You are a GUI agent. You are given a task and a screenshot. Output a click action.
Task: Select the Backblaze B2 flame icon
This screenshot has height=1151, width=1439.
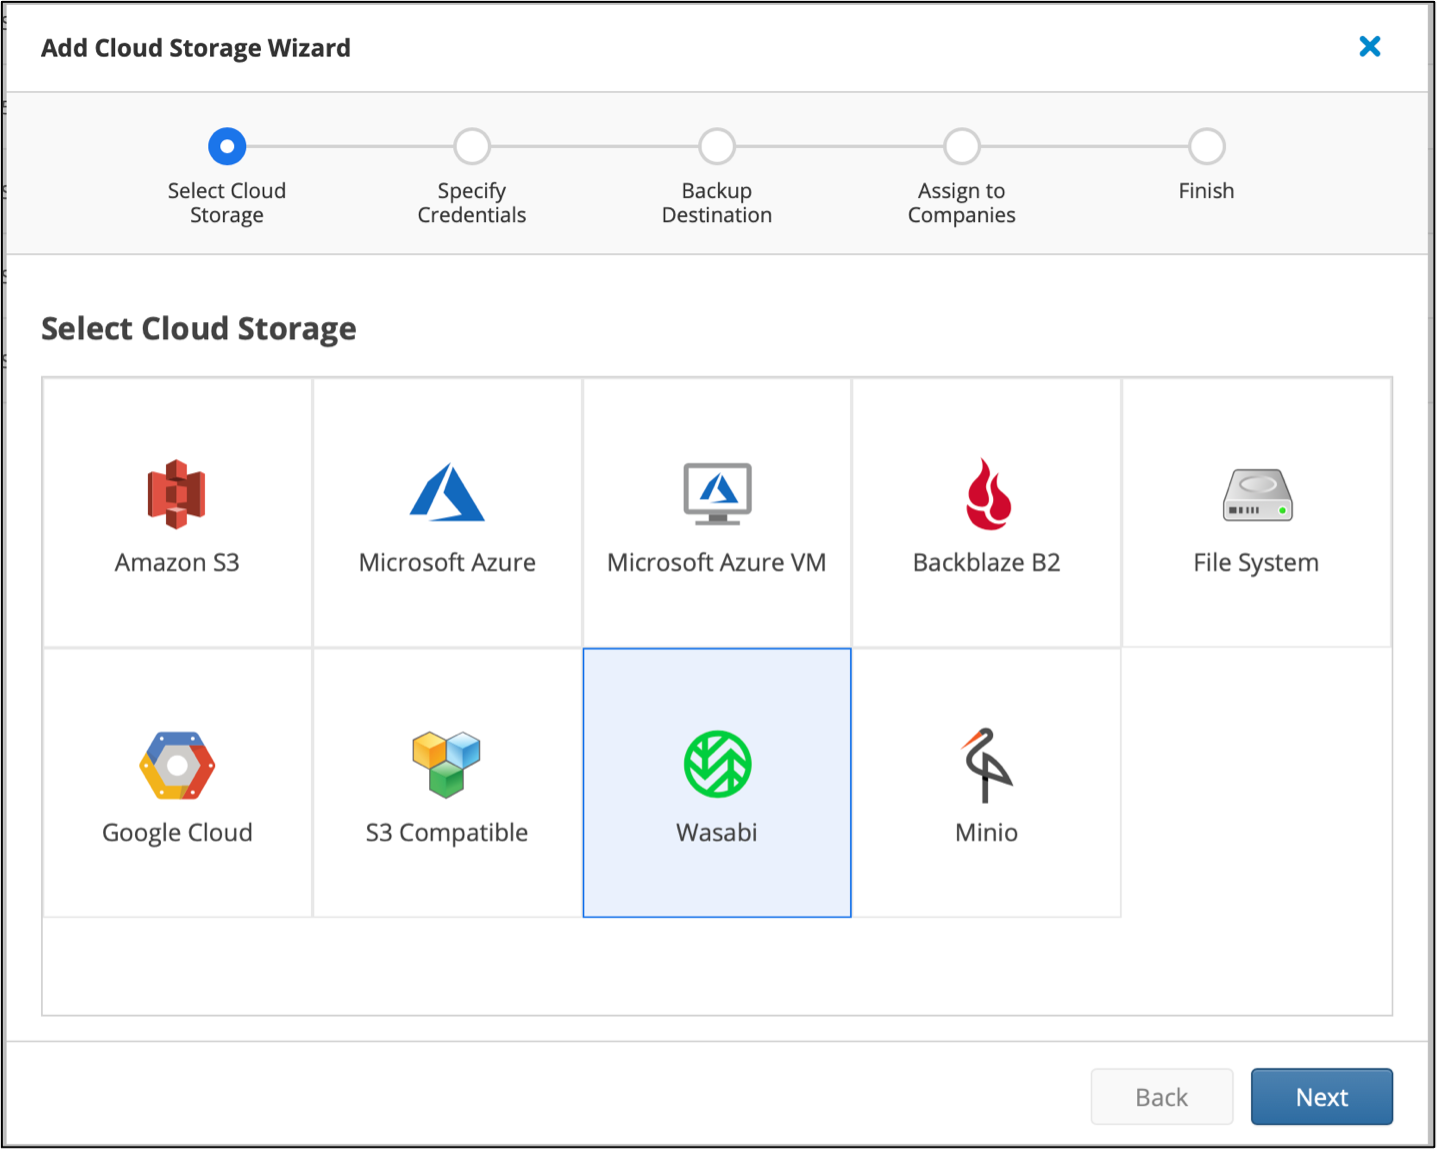tap(988, 494)
